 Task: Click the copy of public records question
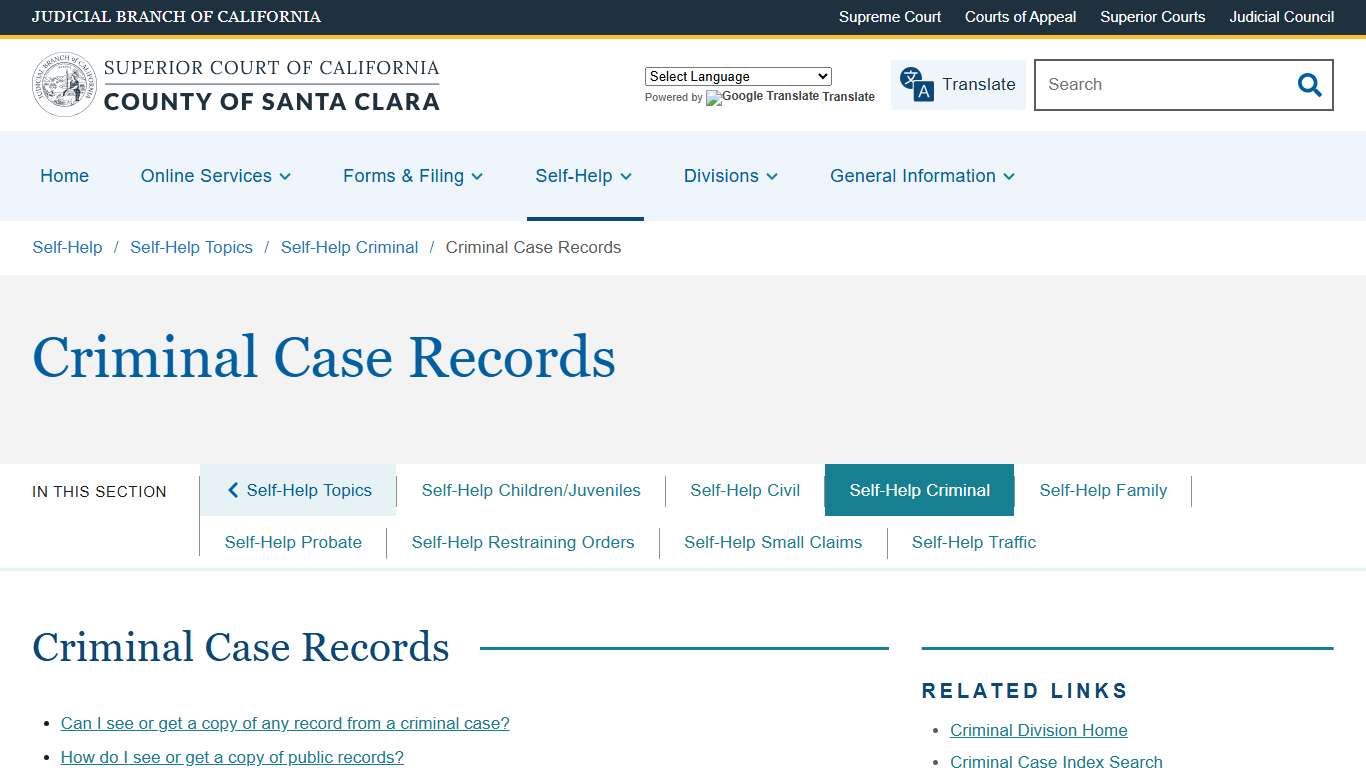[x=232, y=757]
